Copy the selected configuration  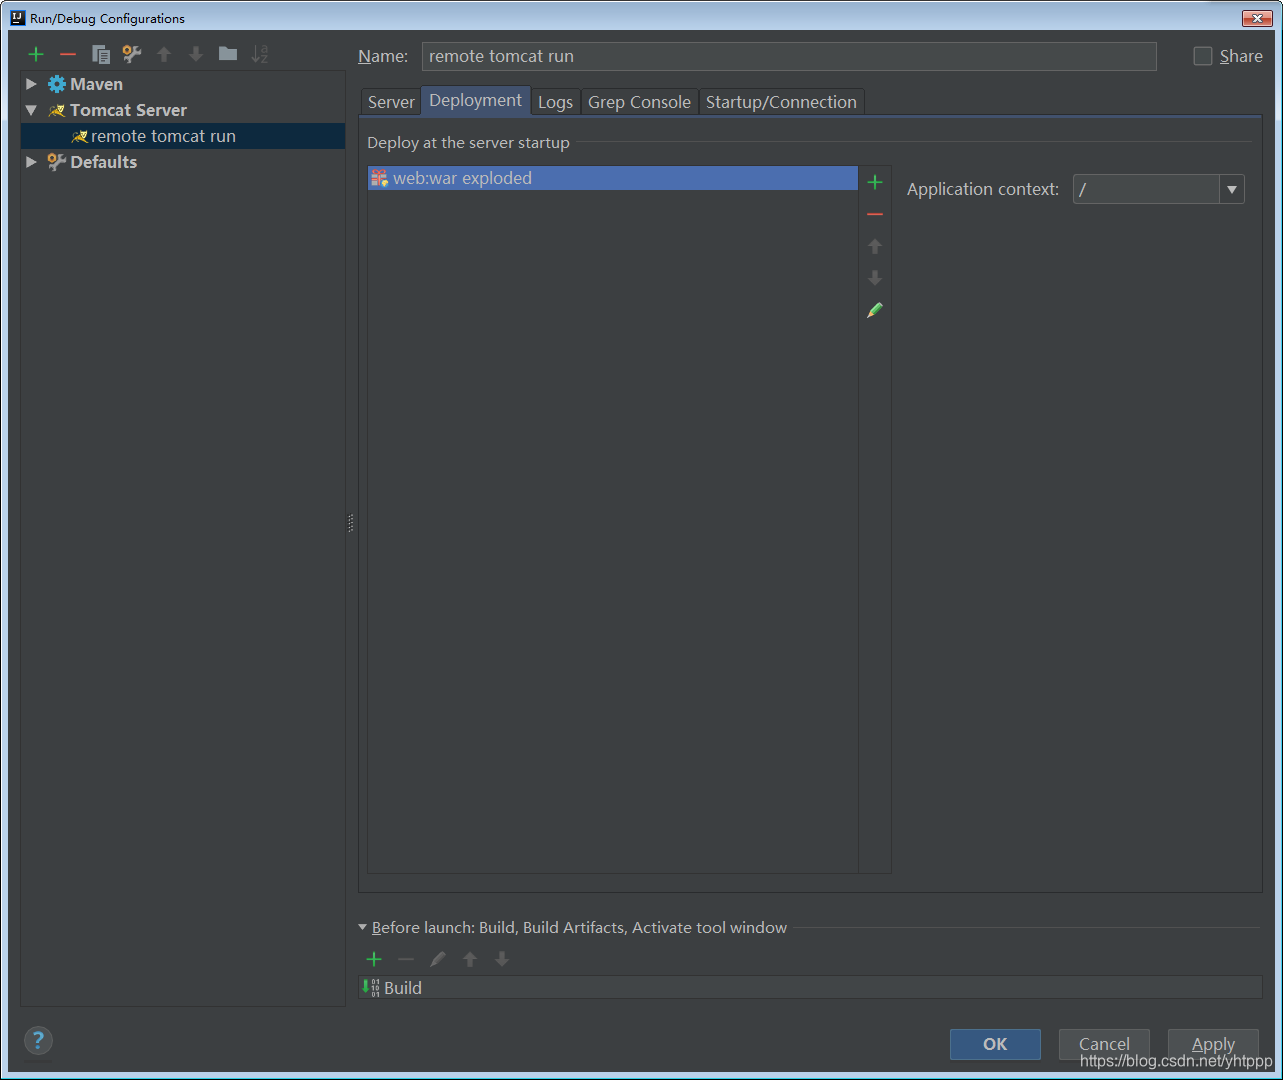[x=100, y=54]
